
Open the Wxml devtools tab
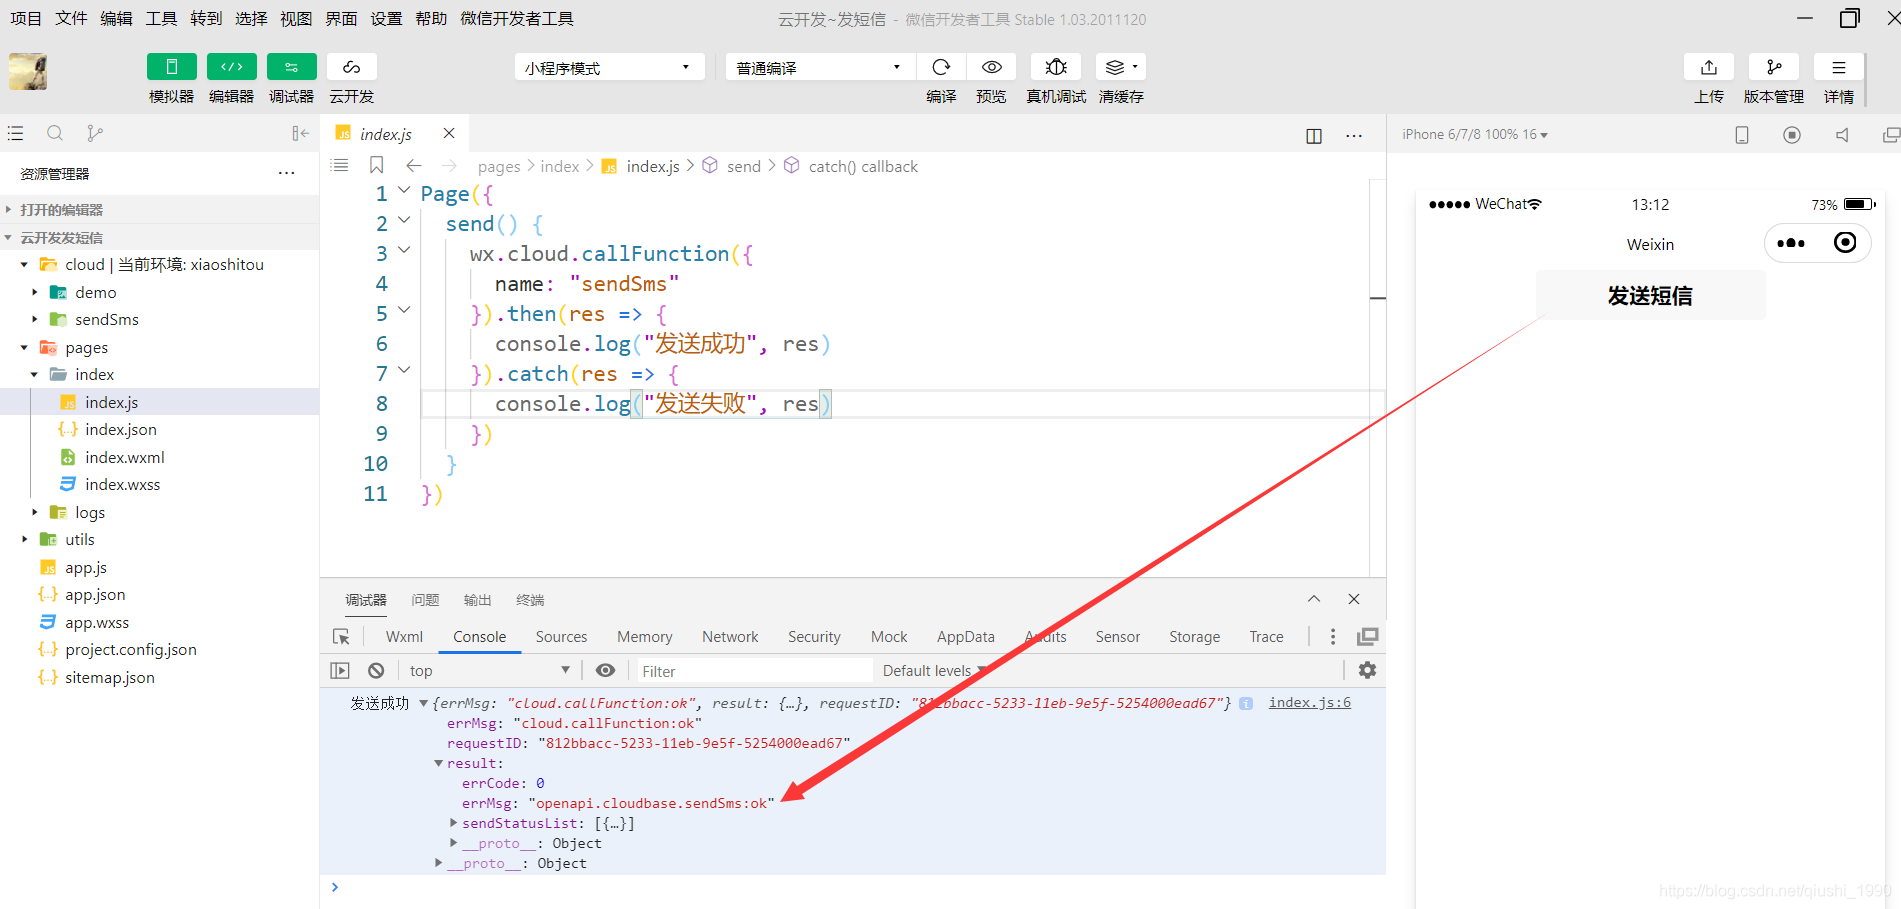pyautogui.click(x=404, y=637)
